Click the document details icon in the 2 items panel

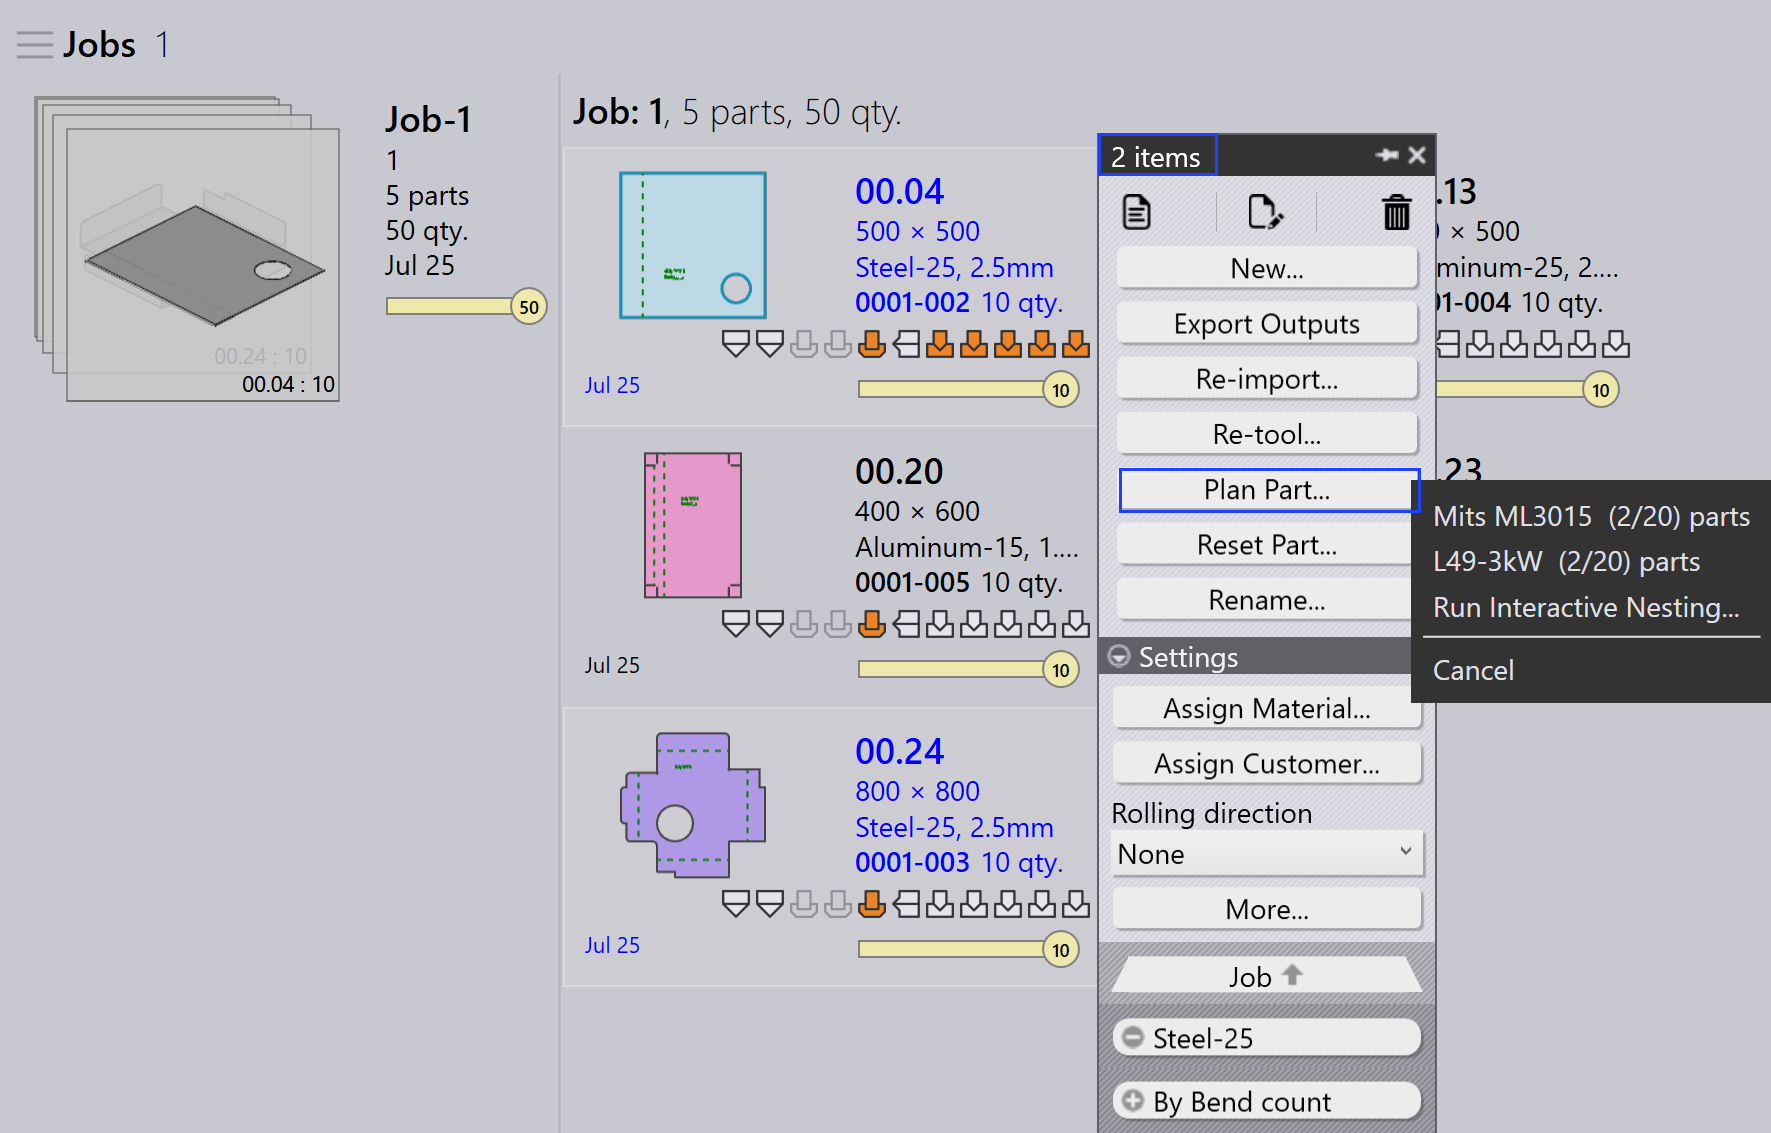click(x=1137, y=212)
